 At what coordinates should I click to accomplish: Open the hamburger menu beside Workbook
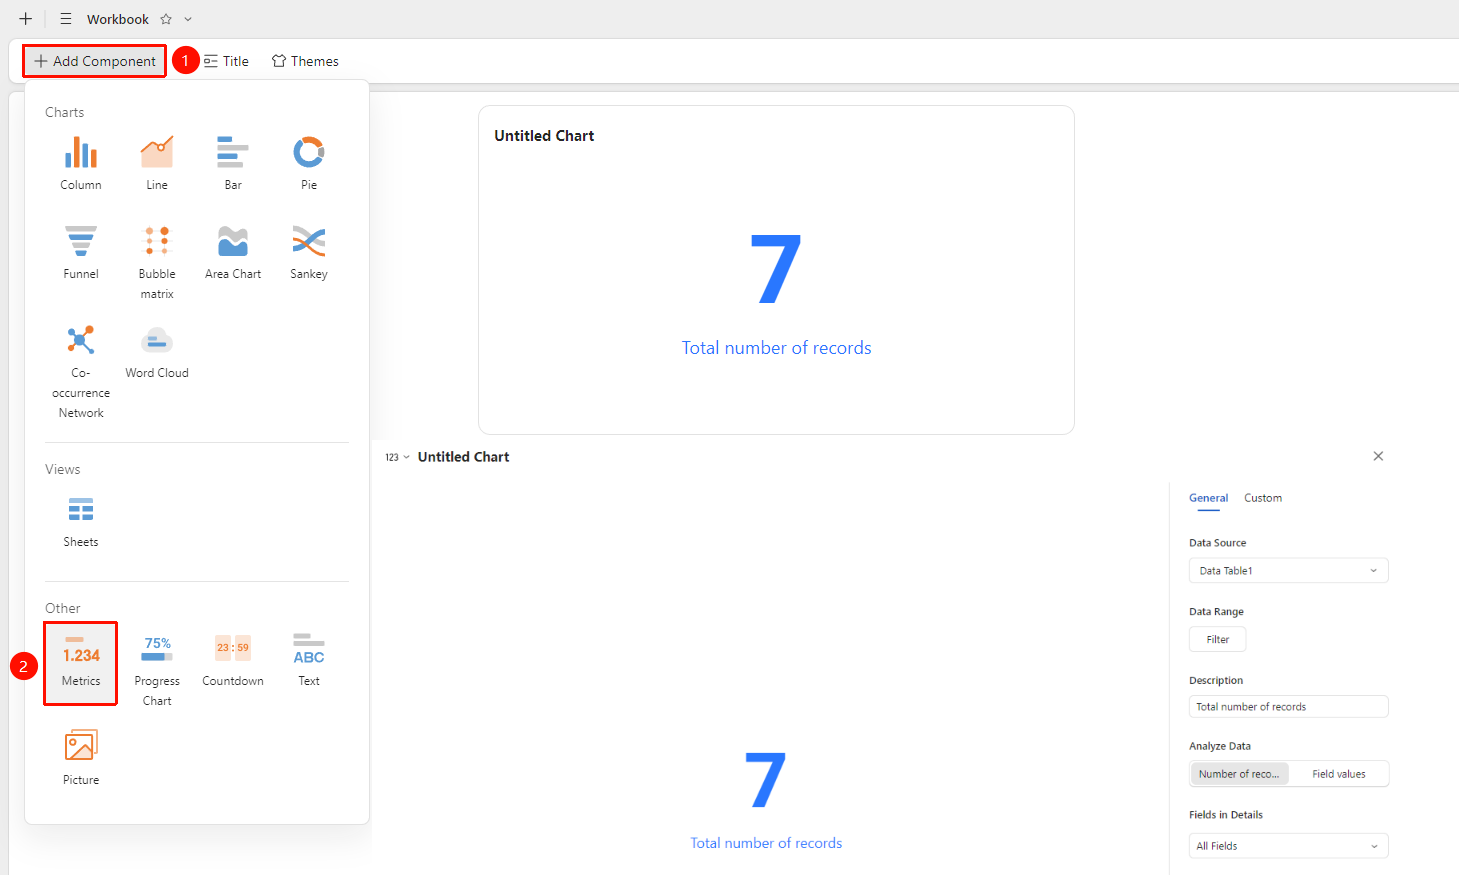[66, 19]
